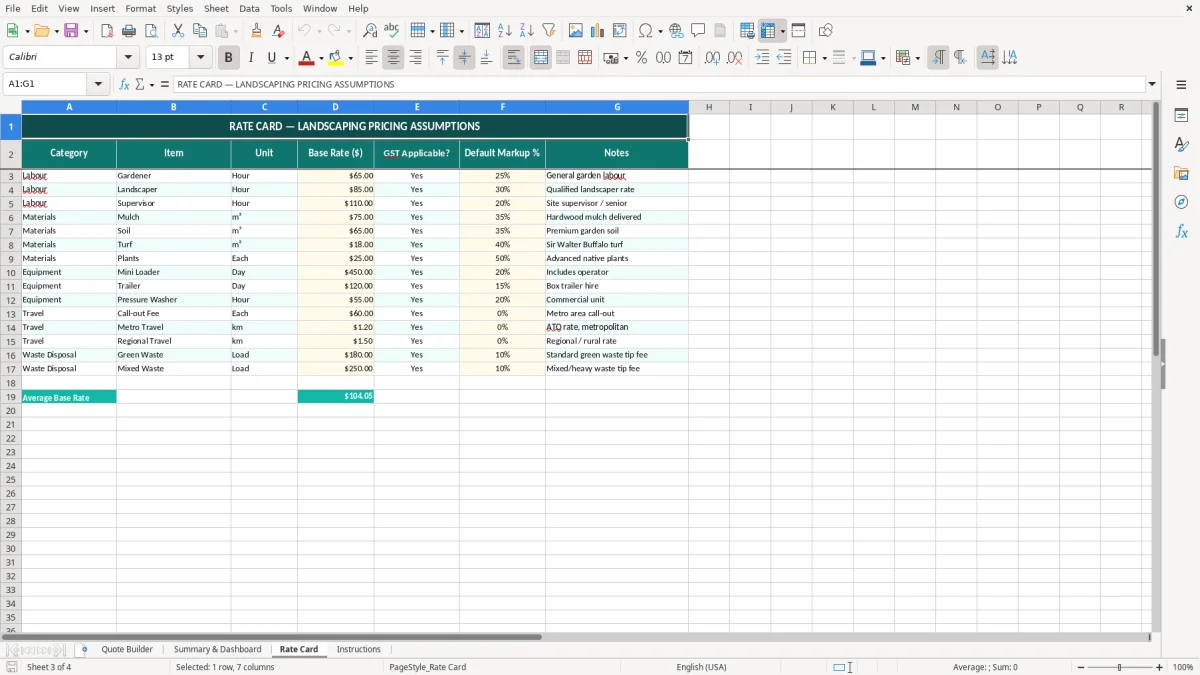
Task: Clear direct formatting
Action: point(279,31)
